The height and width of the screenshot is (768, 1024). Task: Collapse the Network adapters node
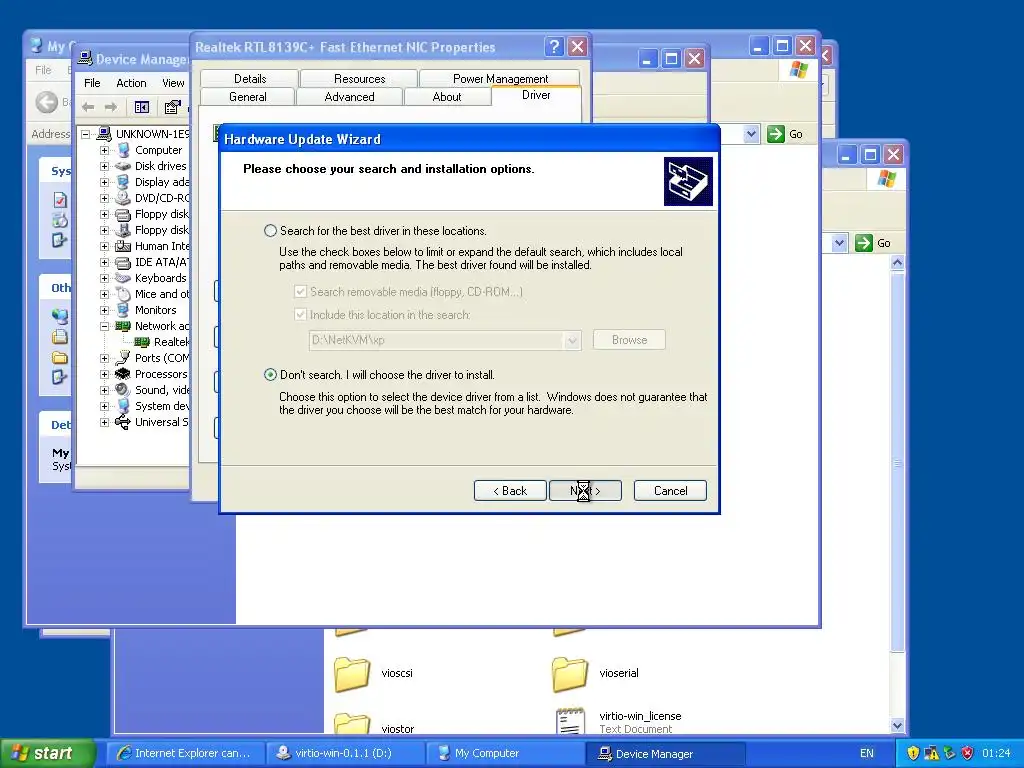[104, 326]
